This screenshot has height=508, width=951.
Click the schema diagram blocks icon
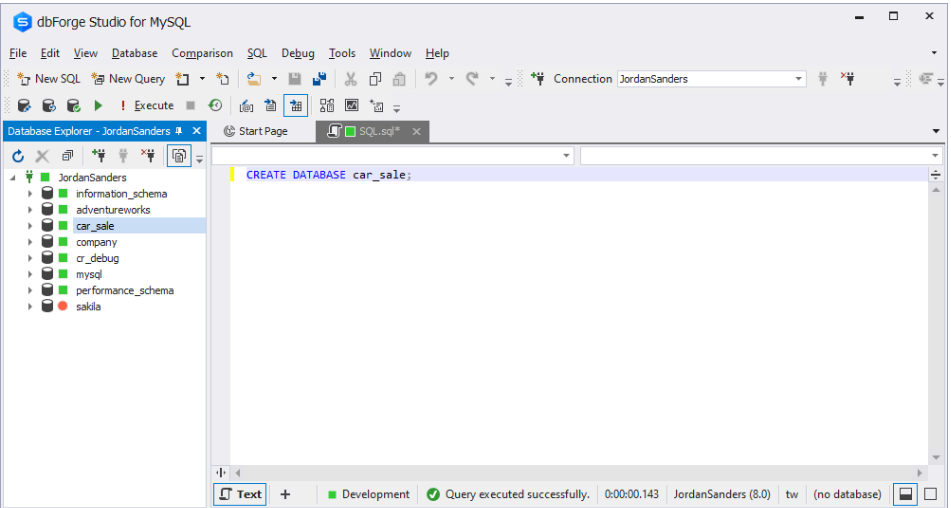(x=327, y=106)
